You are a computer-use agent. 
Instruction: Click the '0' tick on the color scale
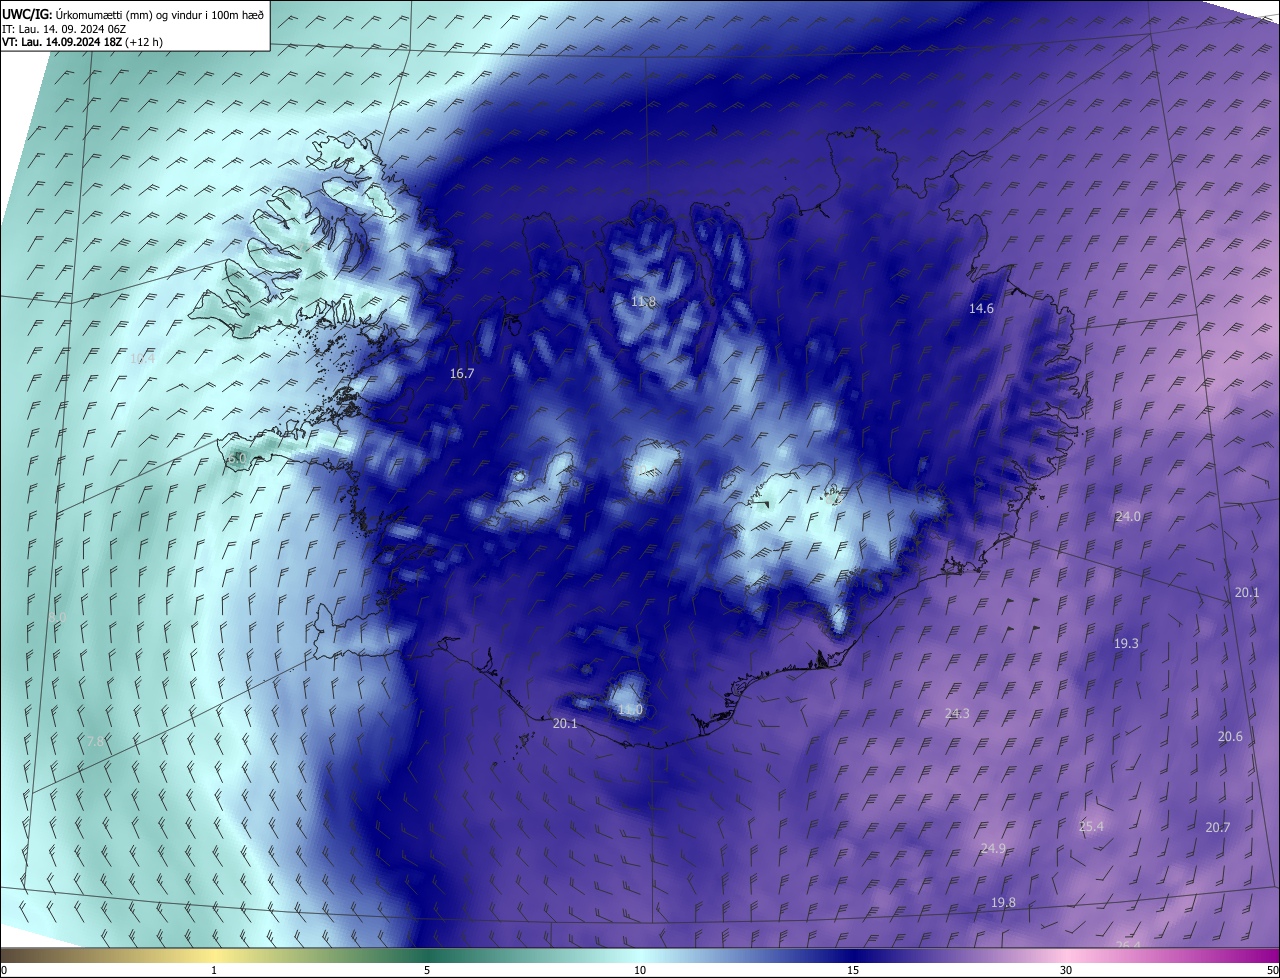click(x=4, y=971)
